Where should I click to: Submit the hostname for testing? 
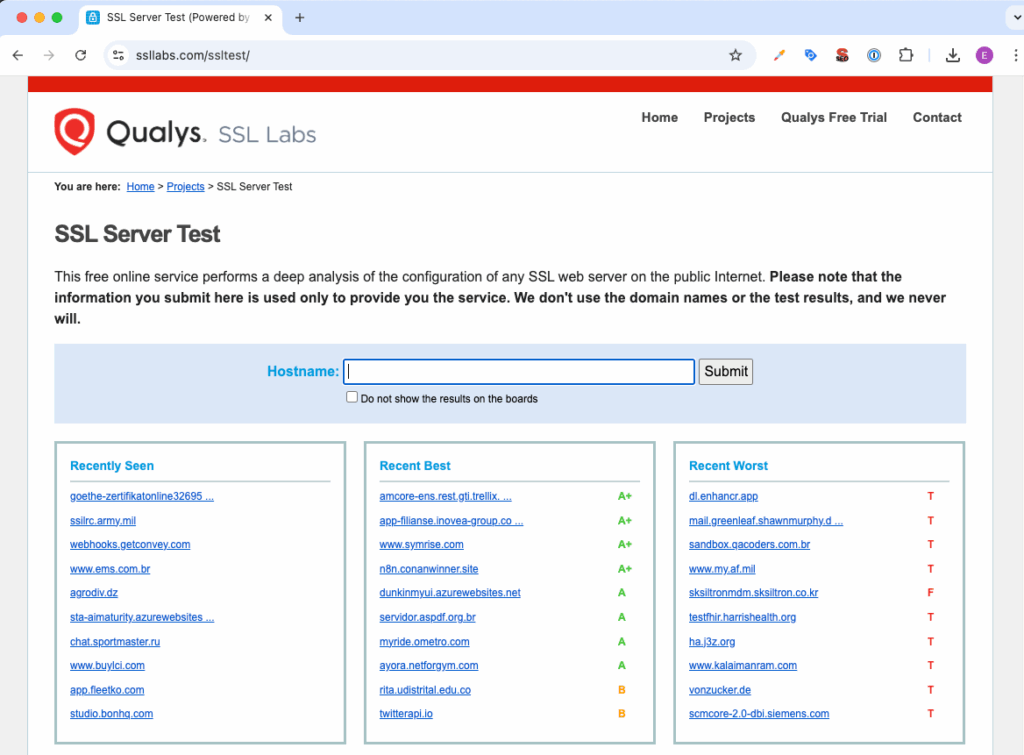click(726, 372)
